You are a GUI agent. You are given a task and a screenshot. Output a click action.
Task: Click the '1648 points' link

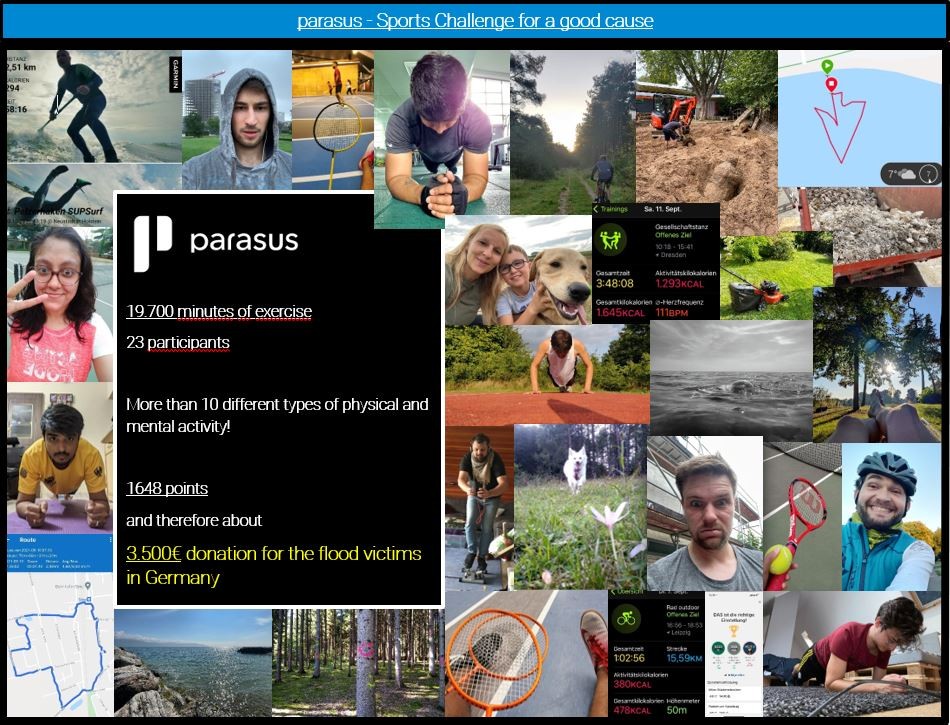[x=167, y=488]
